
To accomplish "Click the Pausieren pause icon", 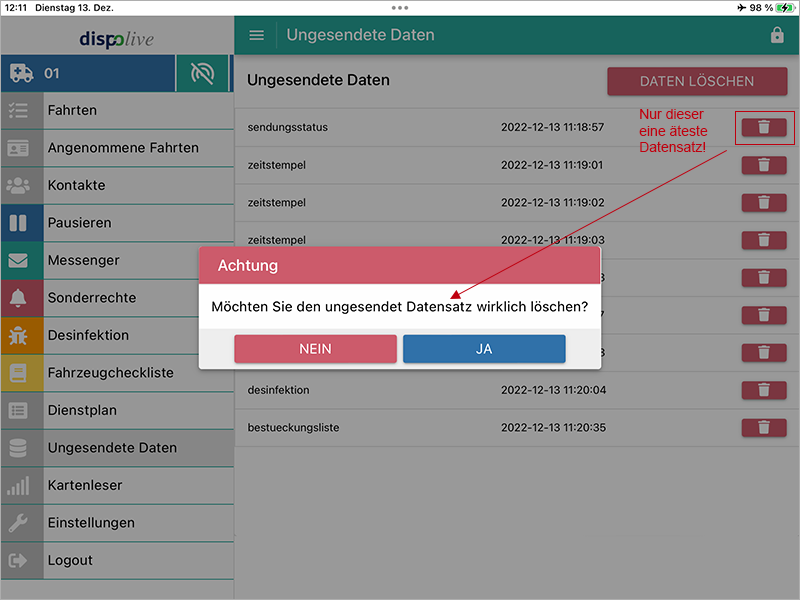I will 18,223.
